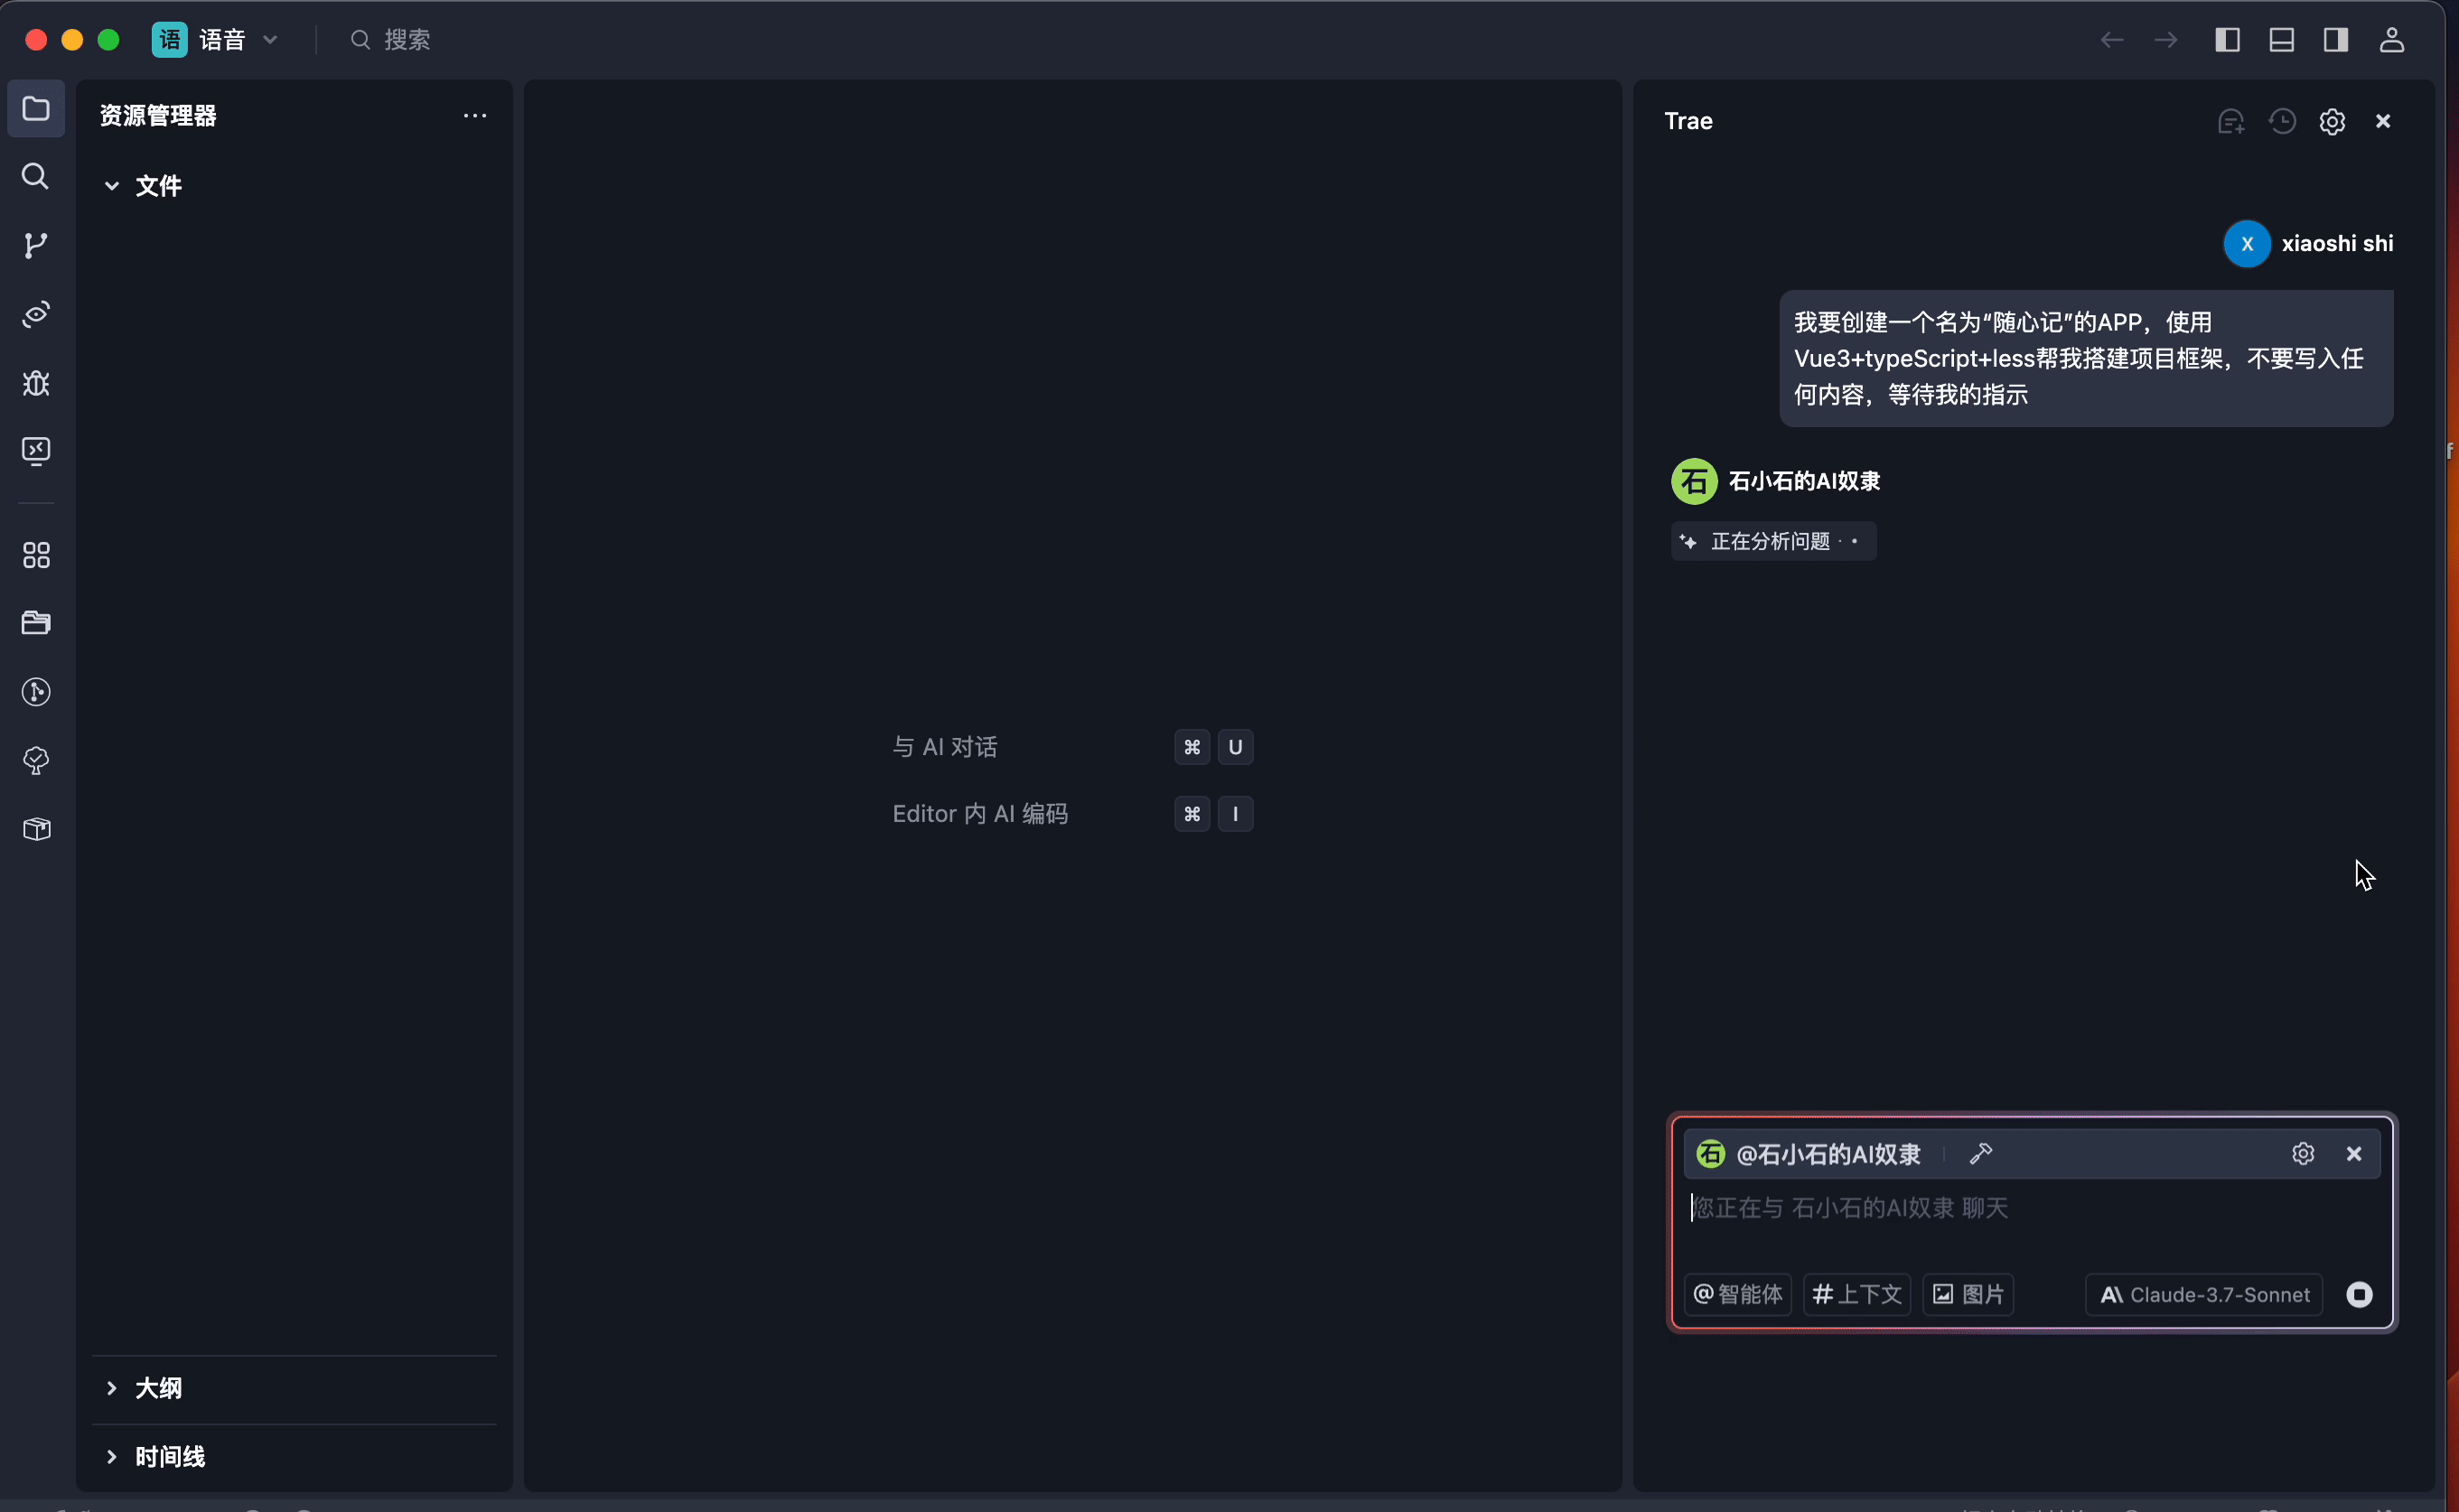Open the Run and Debug bug icon
Viewport: 2459px width, 1512px height.
click(36, 384)
